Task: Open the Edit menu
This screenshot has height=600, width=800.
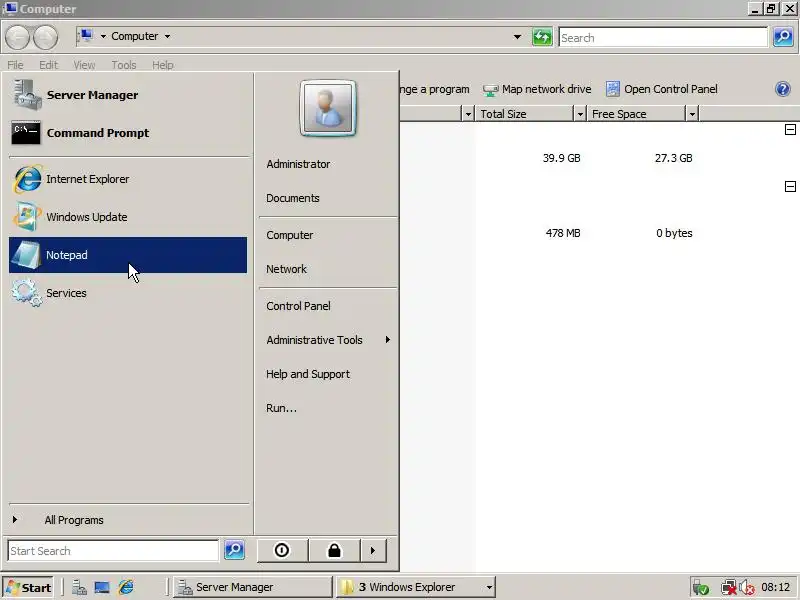Action: tap(48, 65)
